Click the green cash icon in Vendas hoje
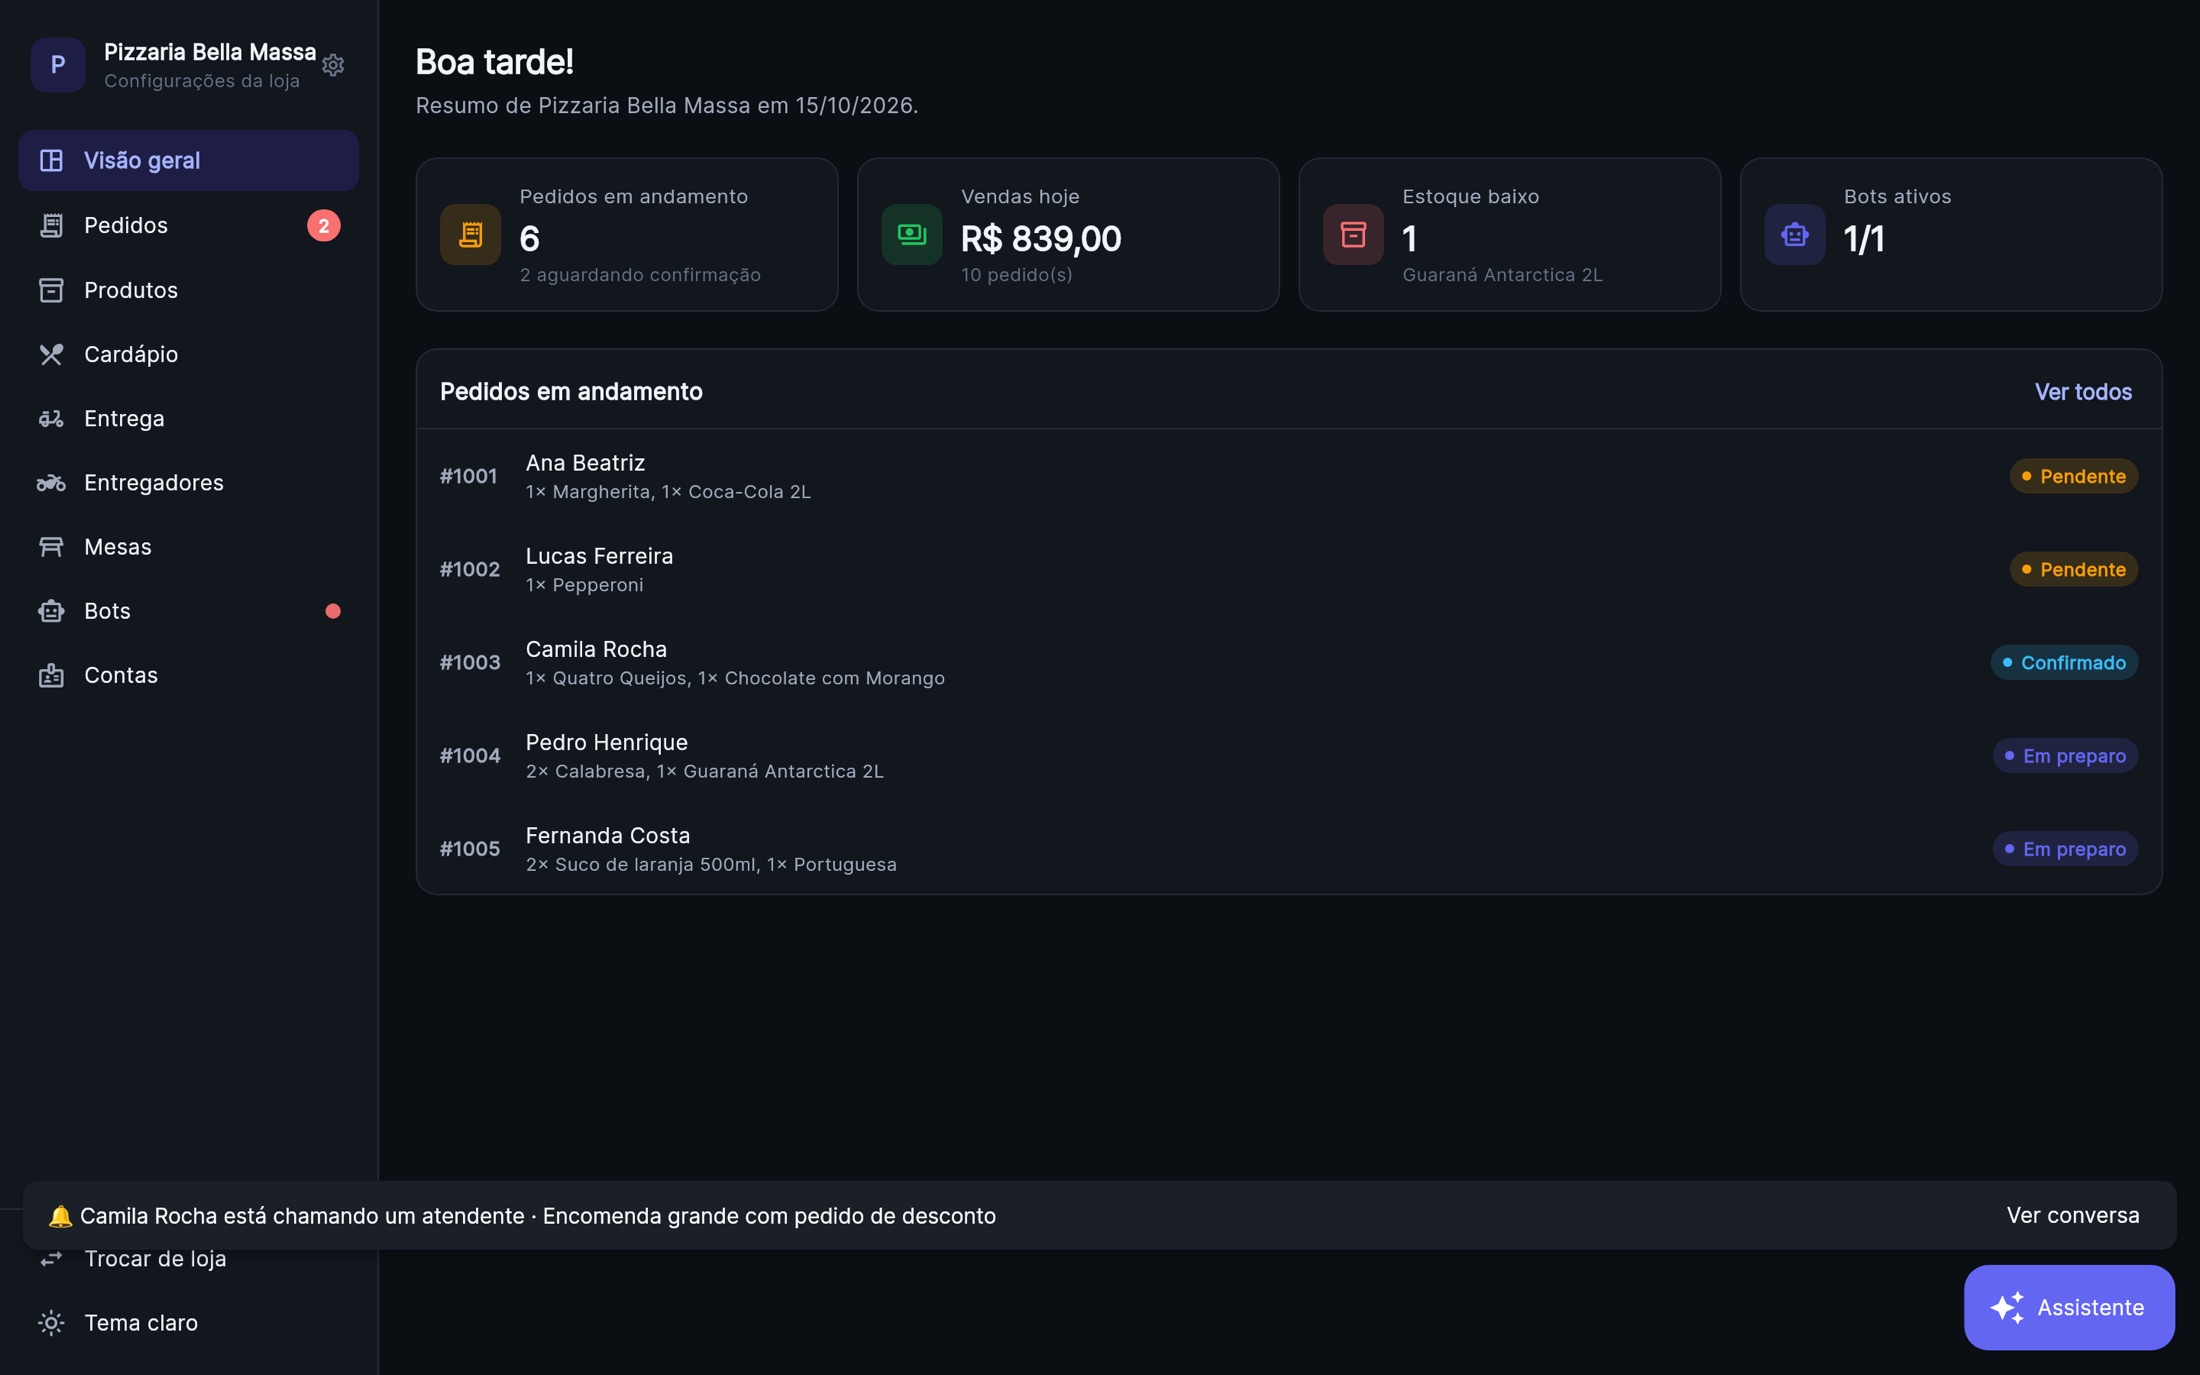The width and height of the screenshot is (2200, 1375). pos(912,235)
